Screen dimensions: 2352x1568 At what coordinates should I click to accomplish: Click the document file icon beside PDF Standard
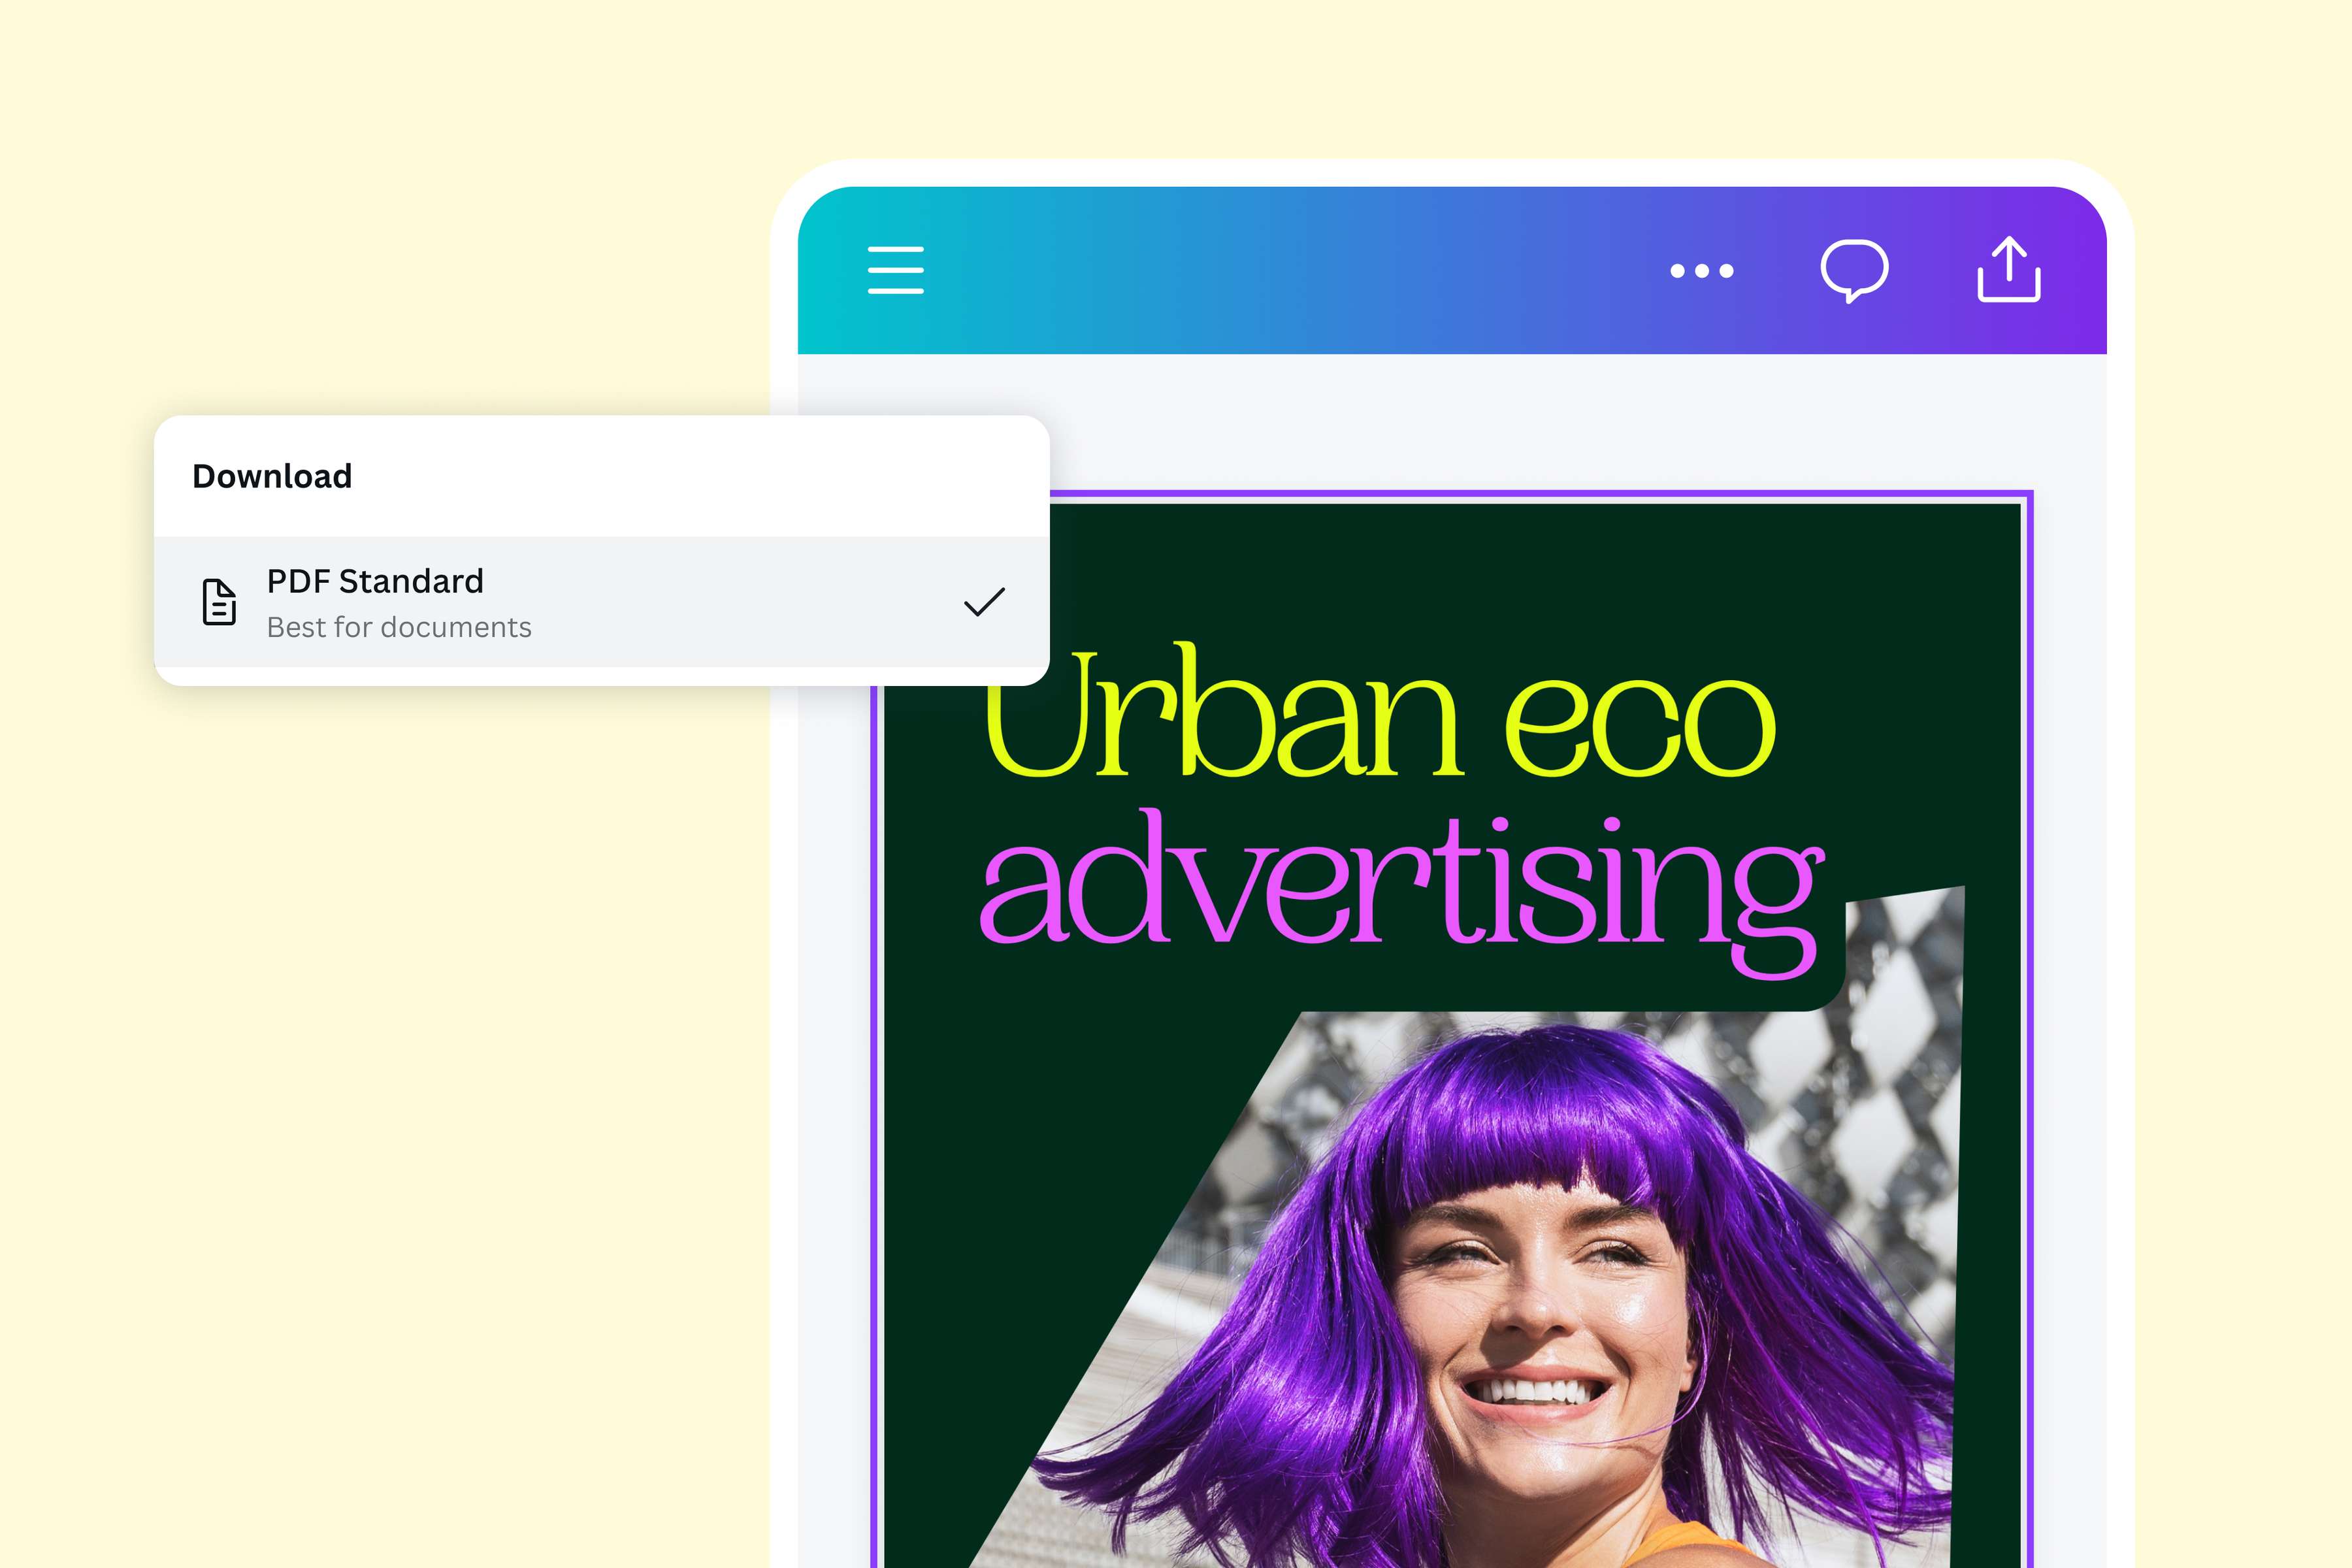tap(219, 602)
